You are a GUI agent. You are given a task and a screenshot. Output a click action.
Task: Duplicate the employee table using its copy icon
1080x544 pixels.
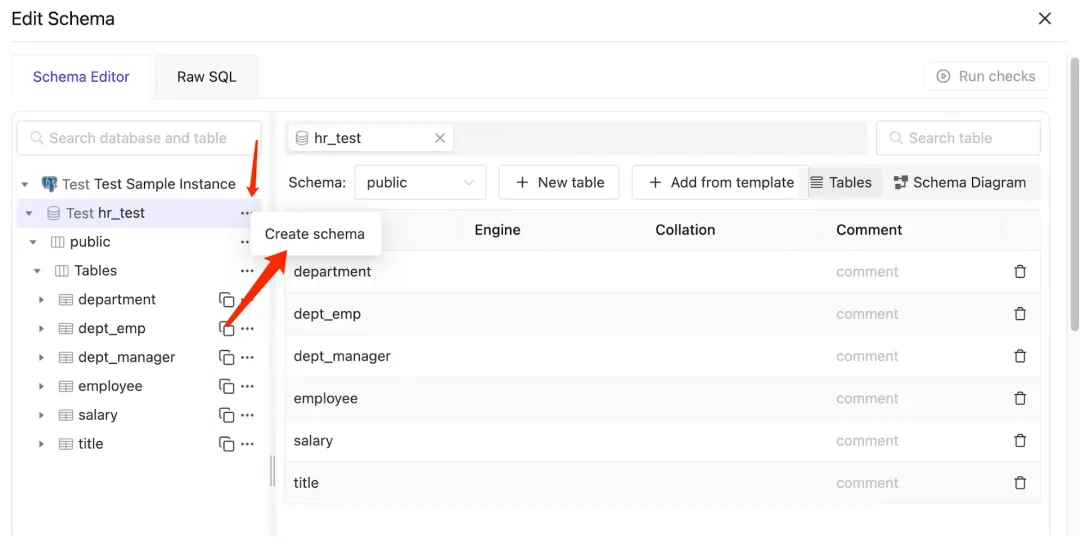point(227,387)
